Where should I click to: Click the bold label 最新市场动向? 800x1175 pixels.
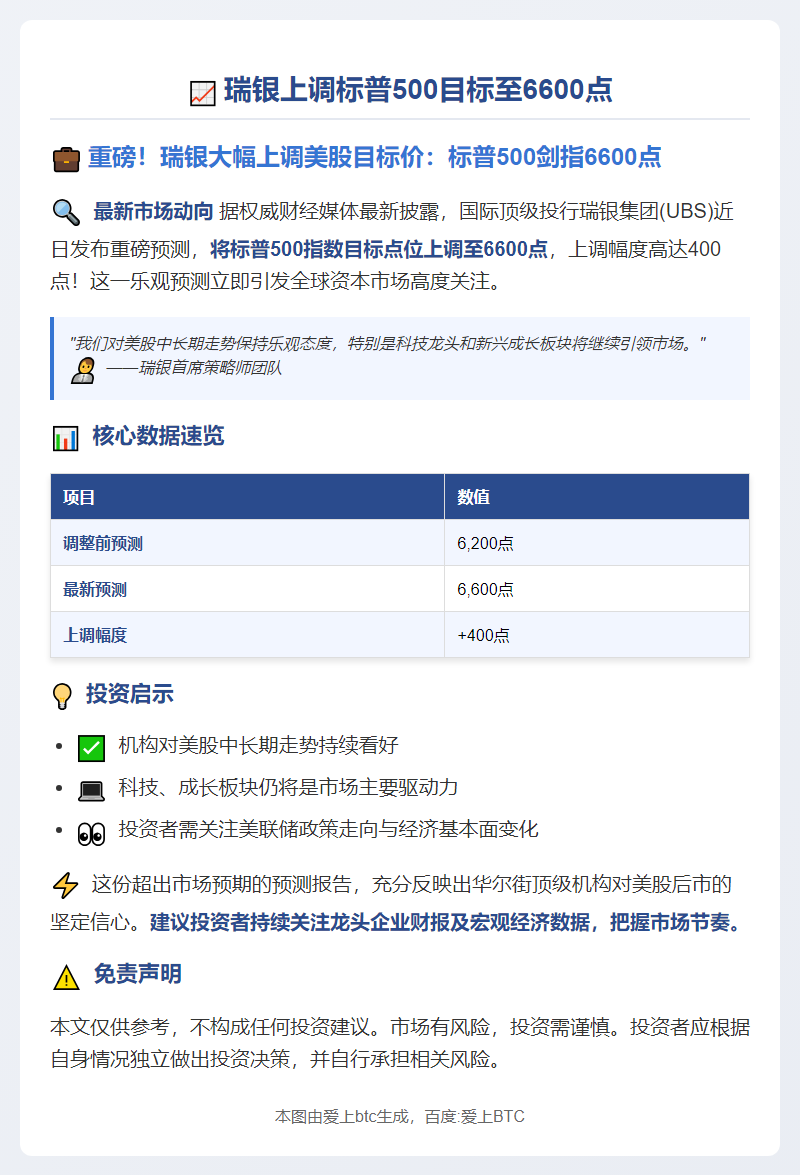point(154,211)
